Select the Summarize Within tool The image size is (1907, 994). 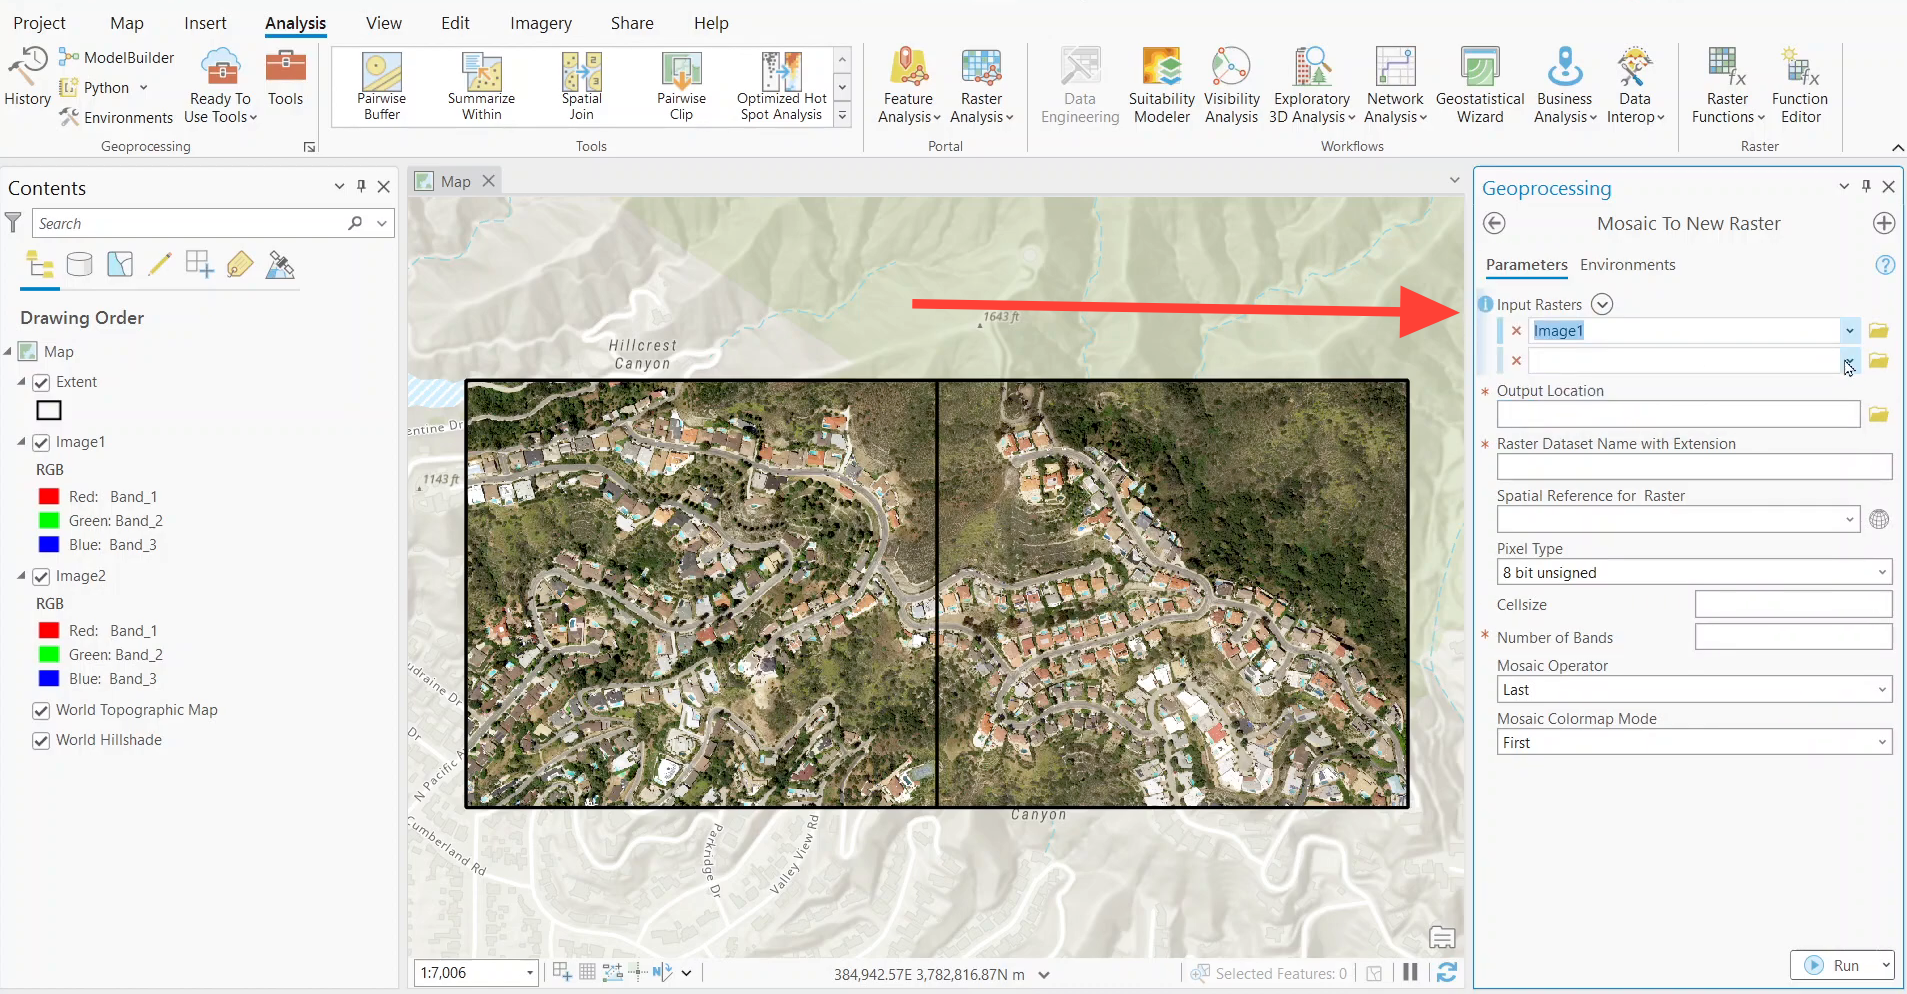click(481, 86)
